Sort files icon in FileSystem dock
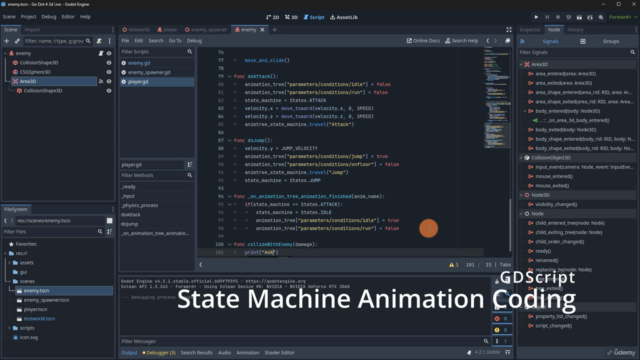This screenshot has height=360, width=640. click(109, 231)
